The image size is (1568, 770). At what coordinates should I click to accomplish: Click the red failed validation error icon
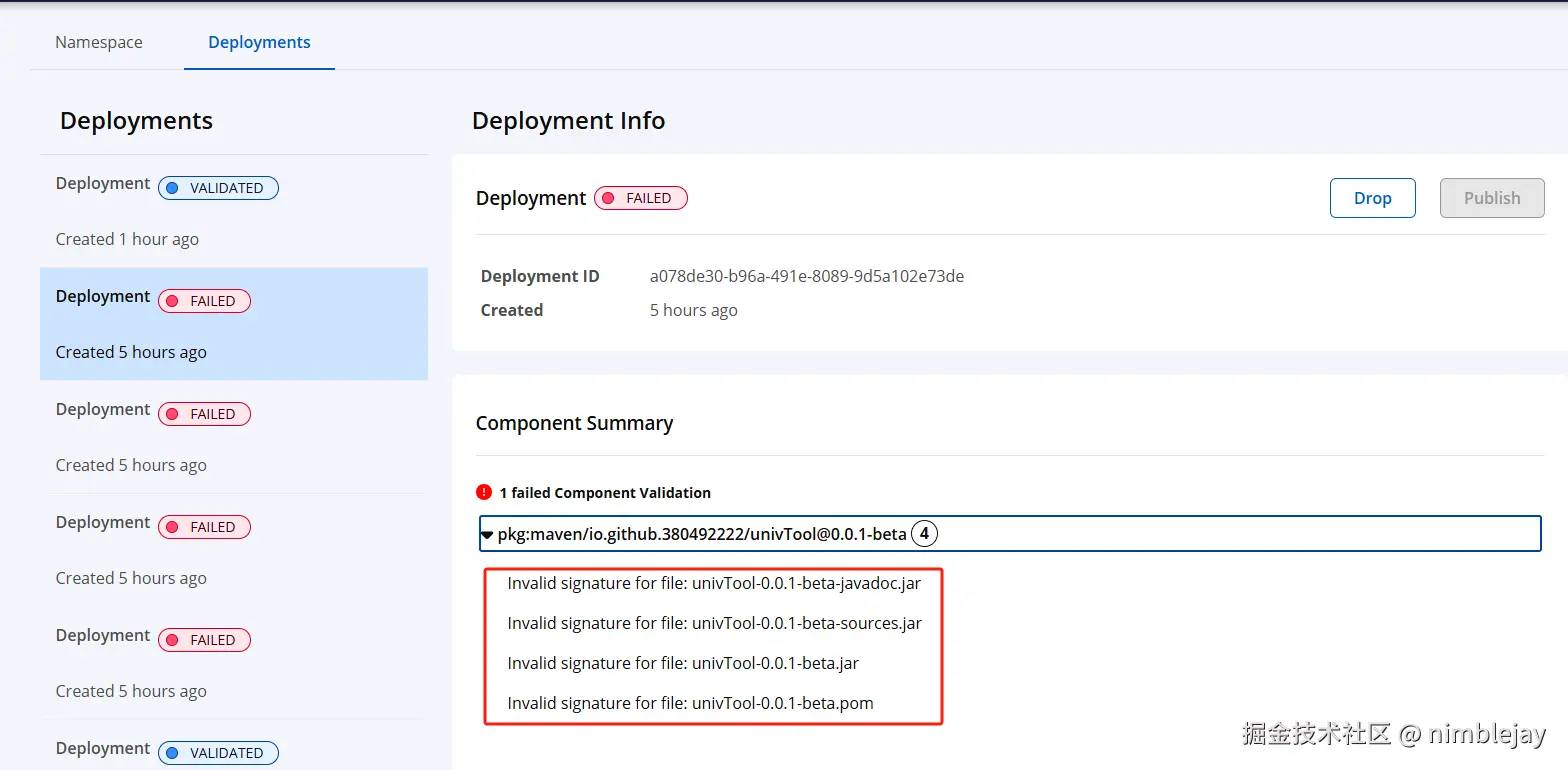(x=484, y=492)
